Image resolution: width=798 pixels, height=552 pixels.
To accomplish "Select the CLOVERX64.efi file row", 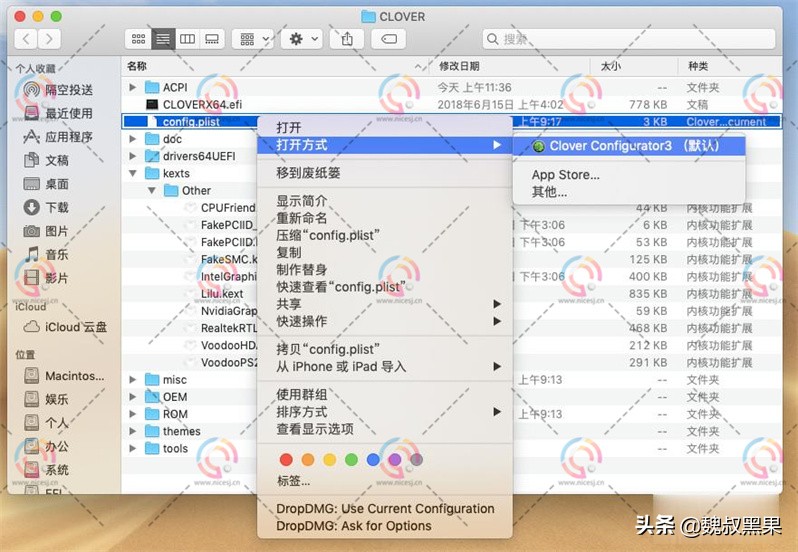I will coord(451,105).
